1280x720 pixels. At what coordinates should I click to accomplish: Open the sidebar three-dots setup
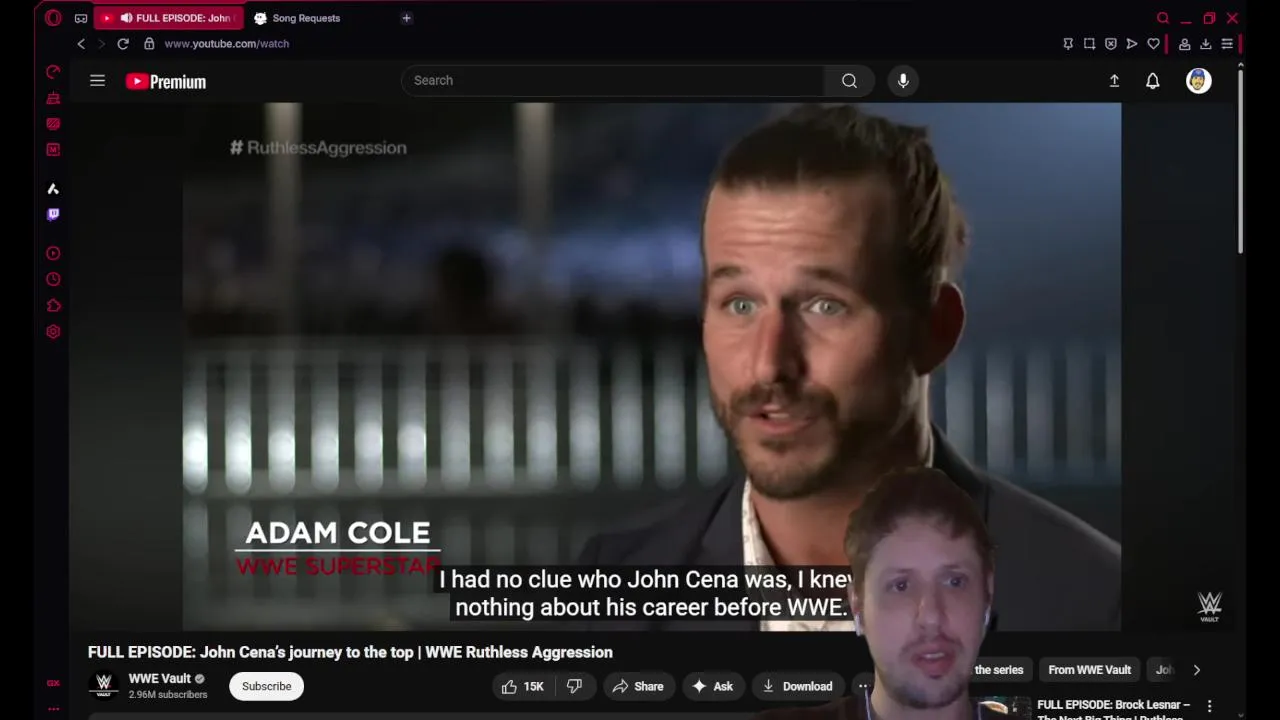[53, 709]
